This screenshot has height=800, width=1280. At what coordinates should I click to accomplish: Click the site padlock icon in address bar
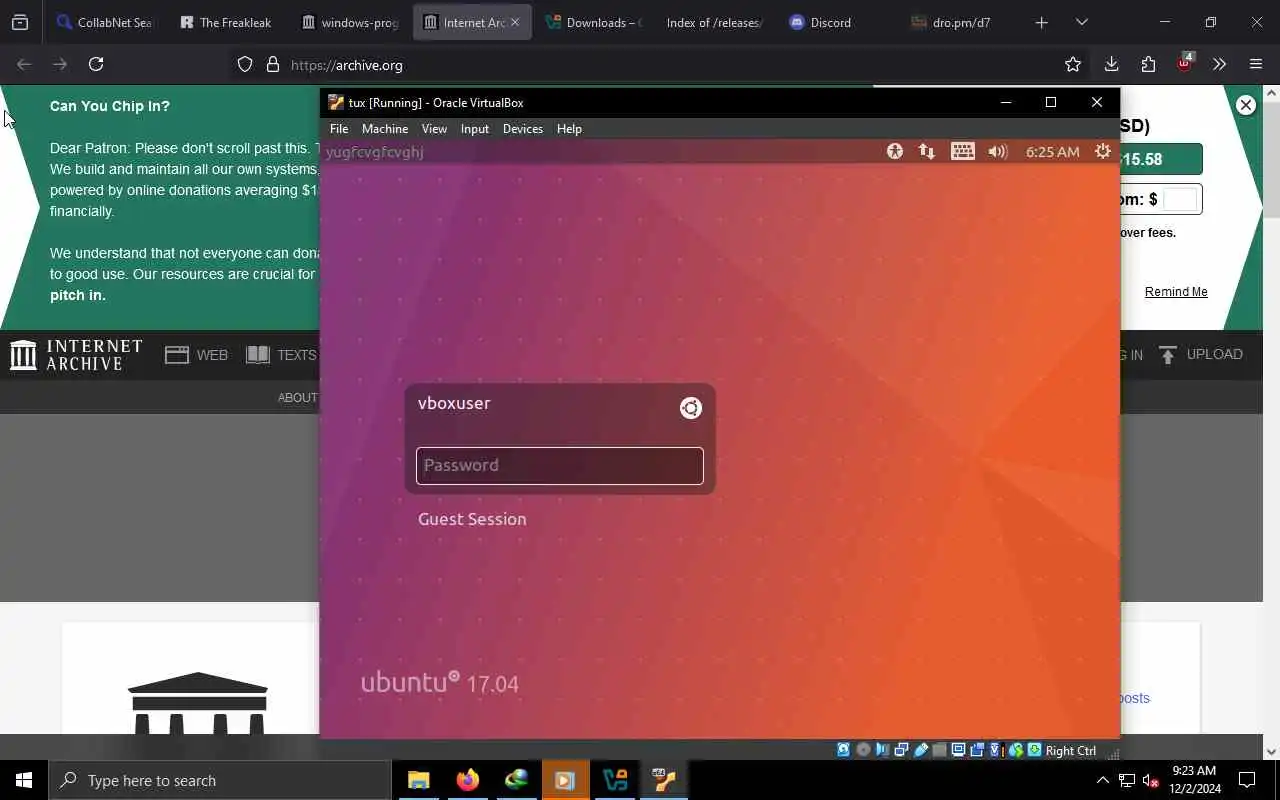point(272,64)
